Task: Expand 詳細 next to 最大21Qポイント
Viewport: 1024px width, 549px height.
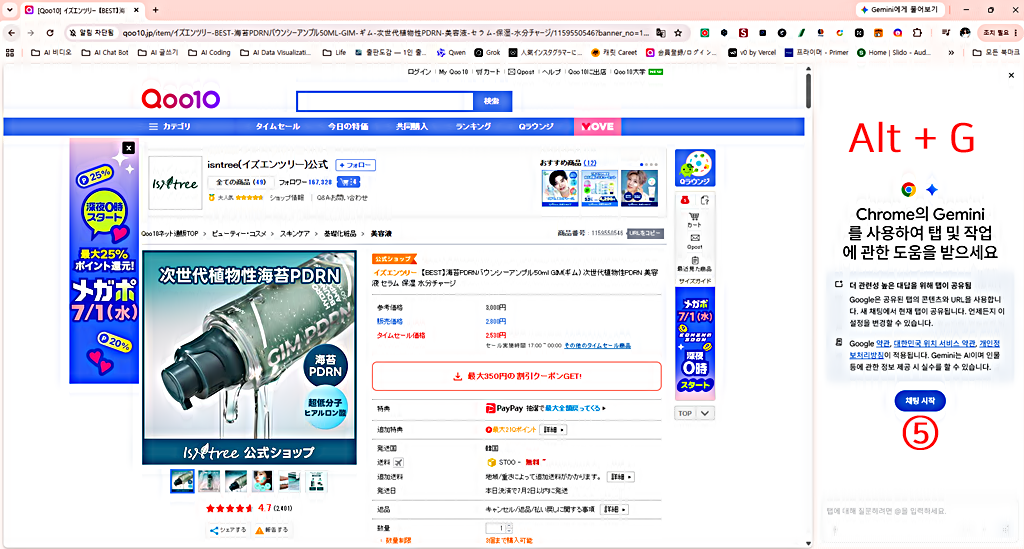Action: [553, 430]
